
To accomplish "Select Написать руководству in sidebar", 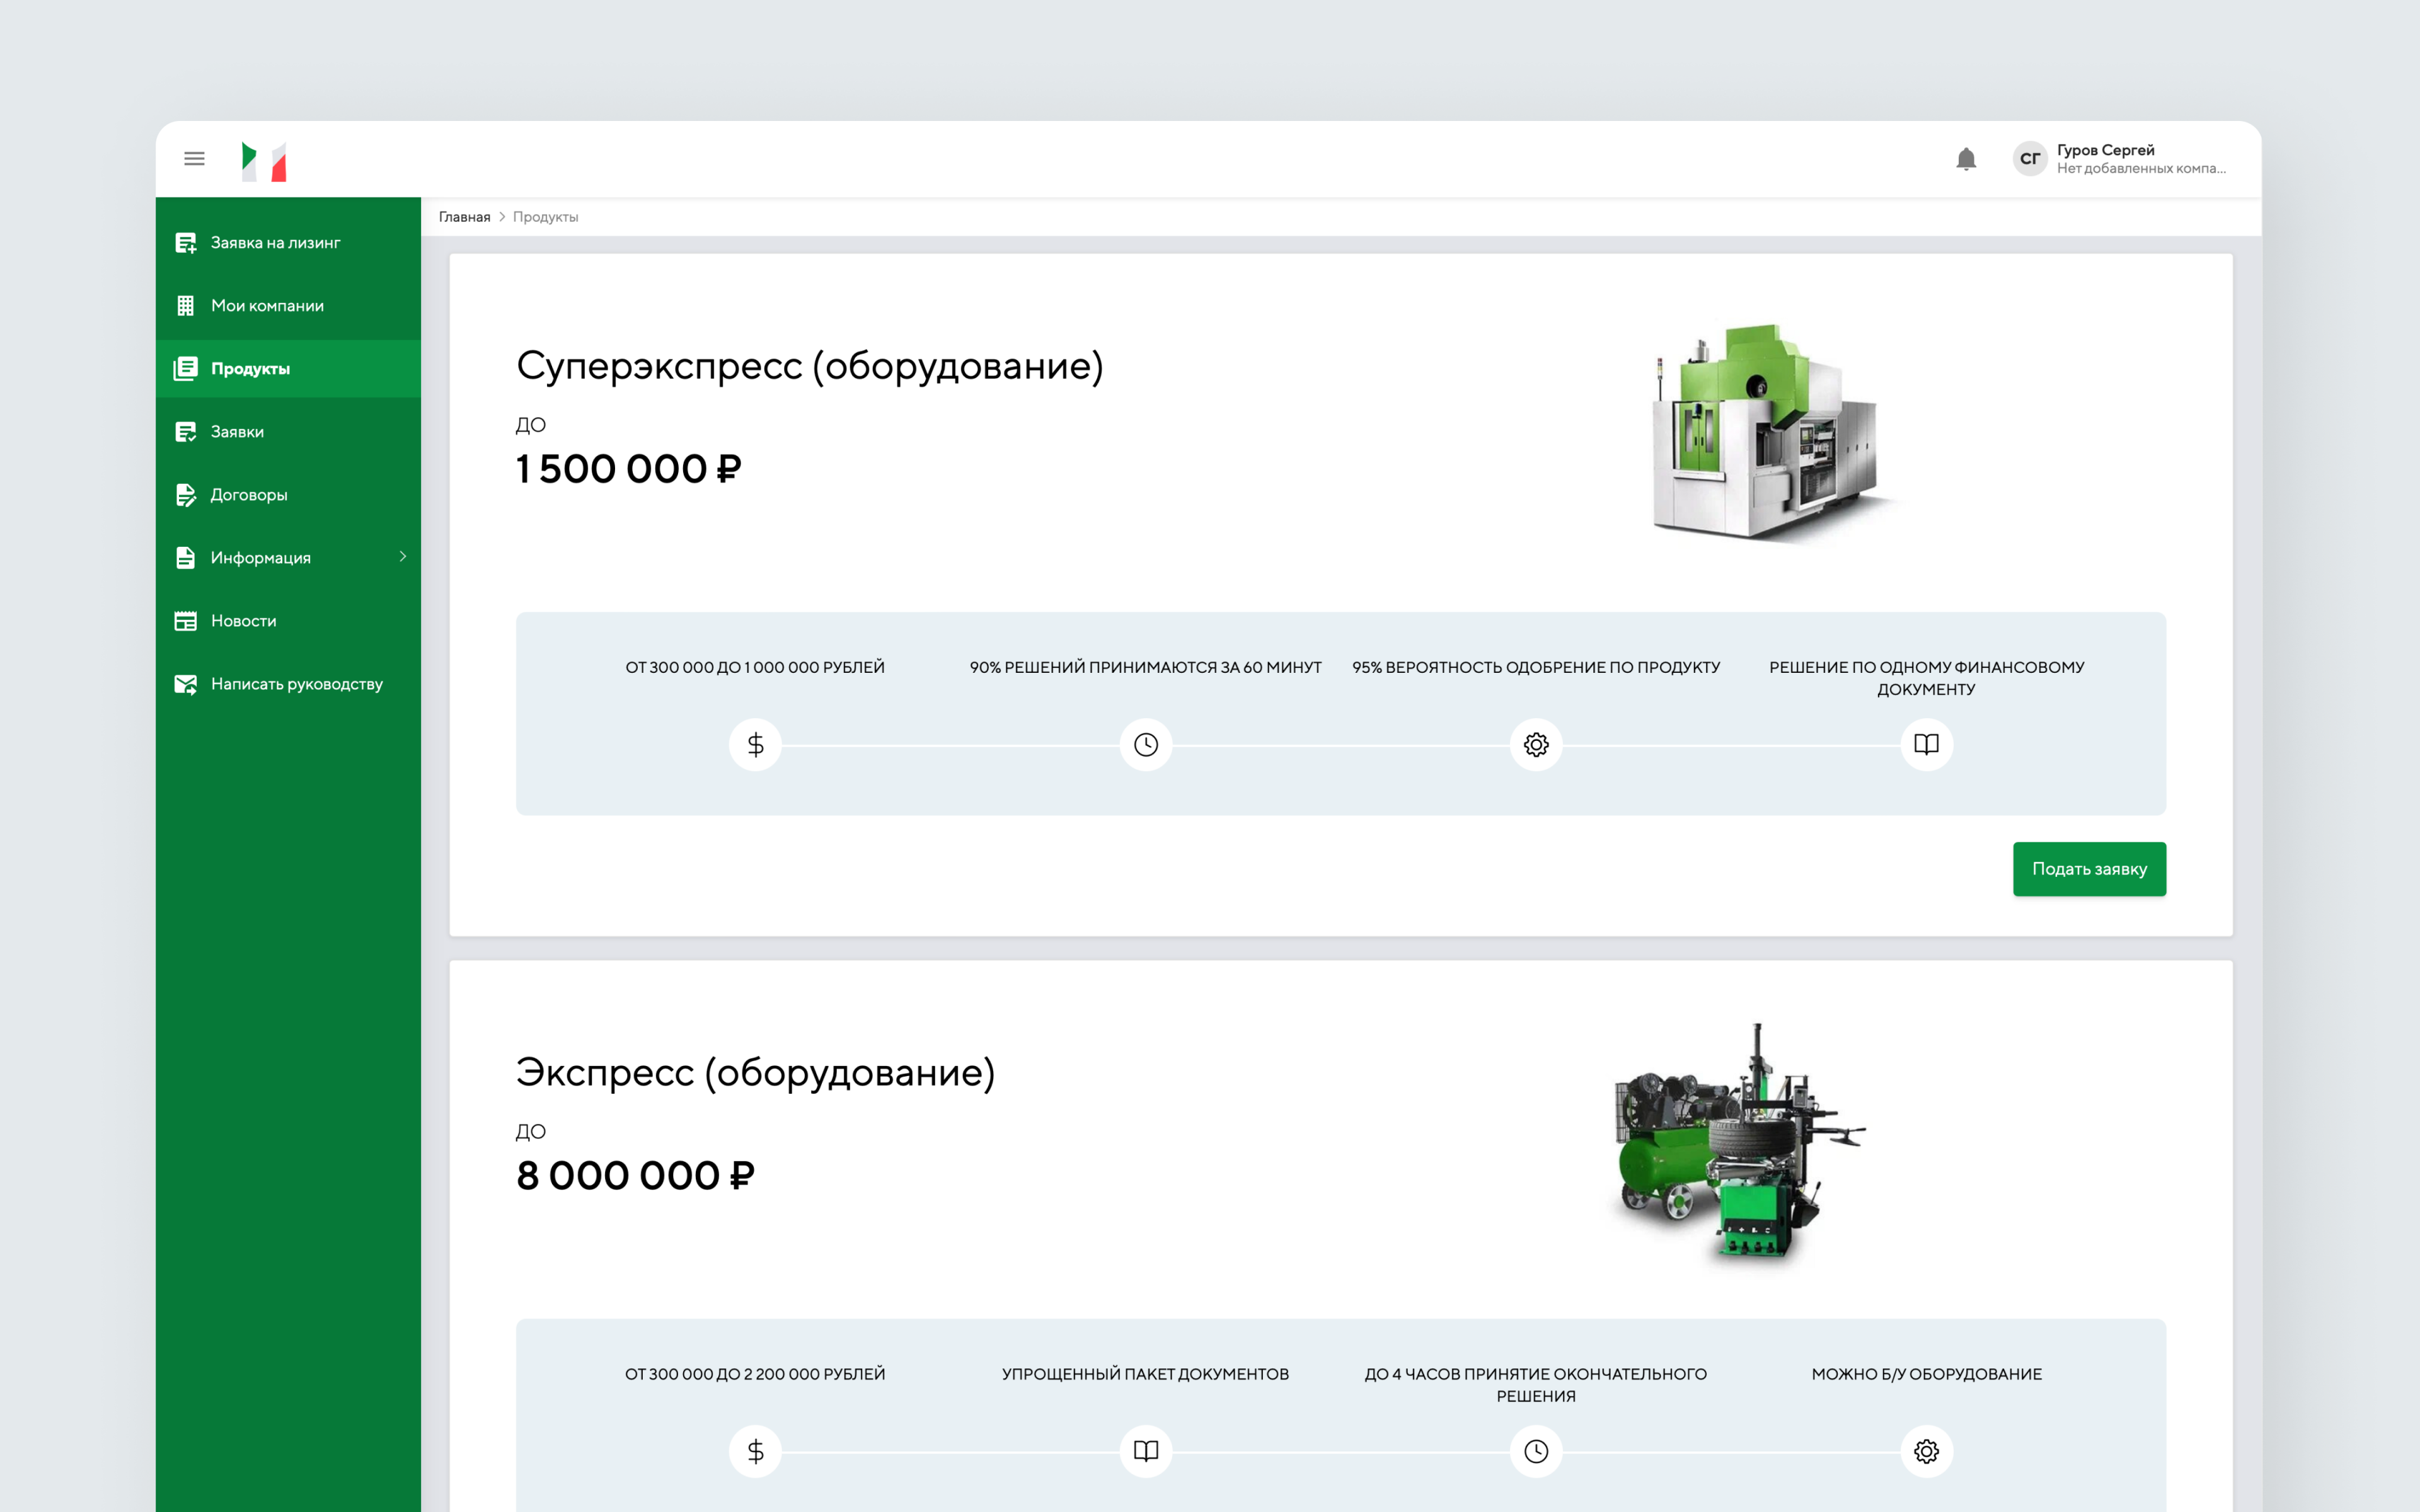I will click(296, 684).
